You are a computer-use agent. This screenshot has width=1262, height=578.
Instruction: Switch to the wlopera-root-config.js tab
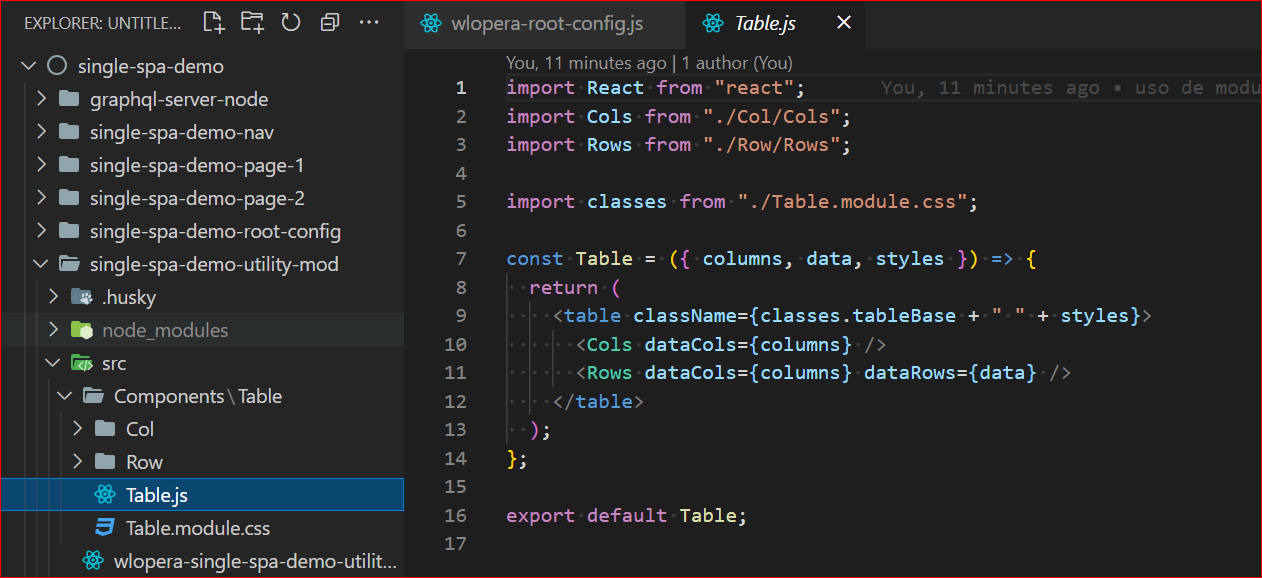(546, 22)
